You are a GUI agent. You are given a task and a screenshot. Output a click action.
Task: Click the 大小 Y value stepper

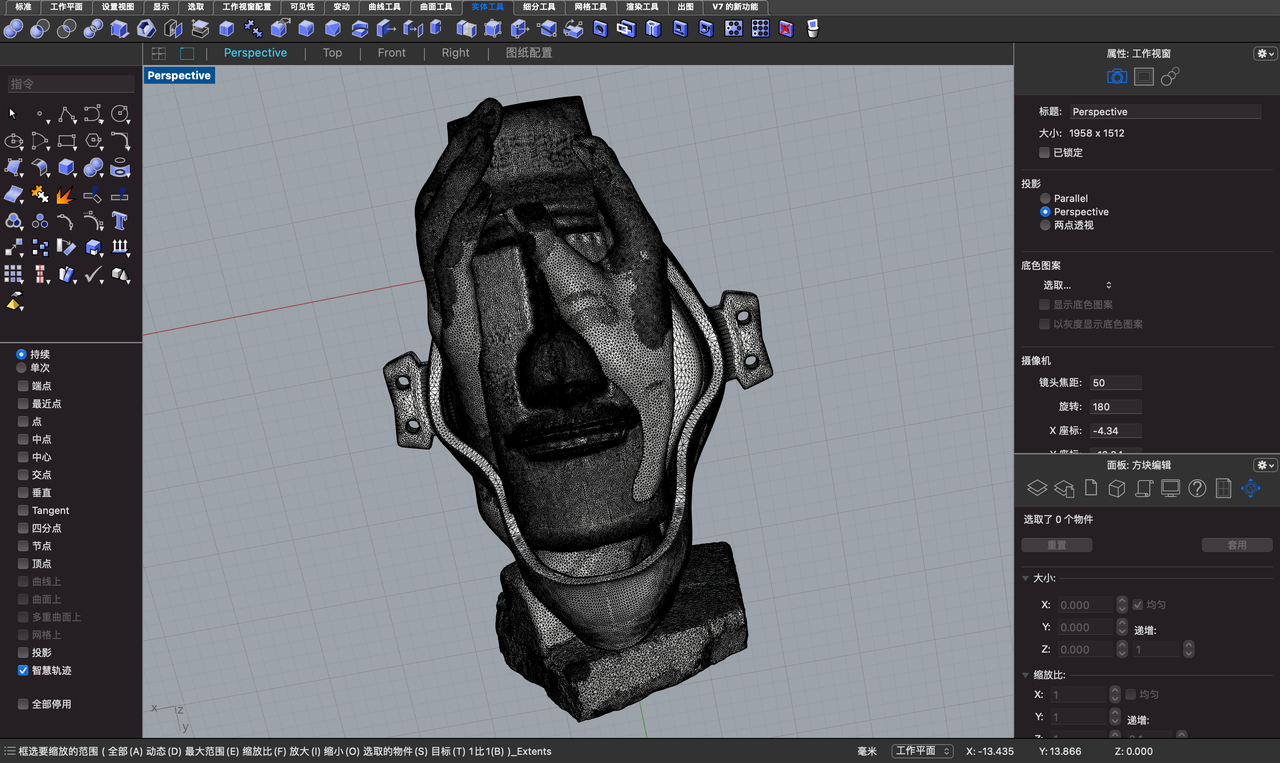(x=1121, y=627)
